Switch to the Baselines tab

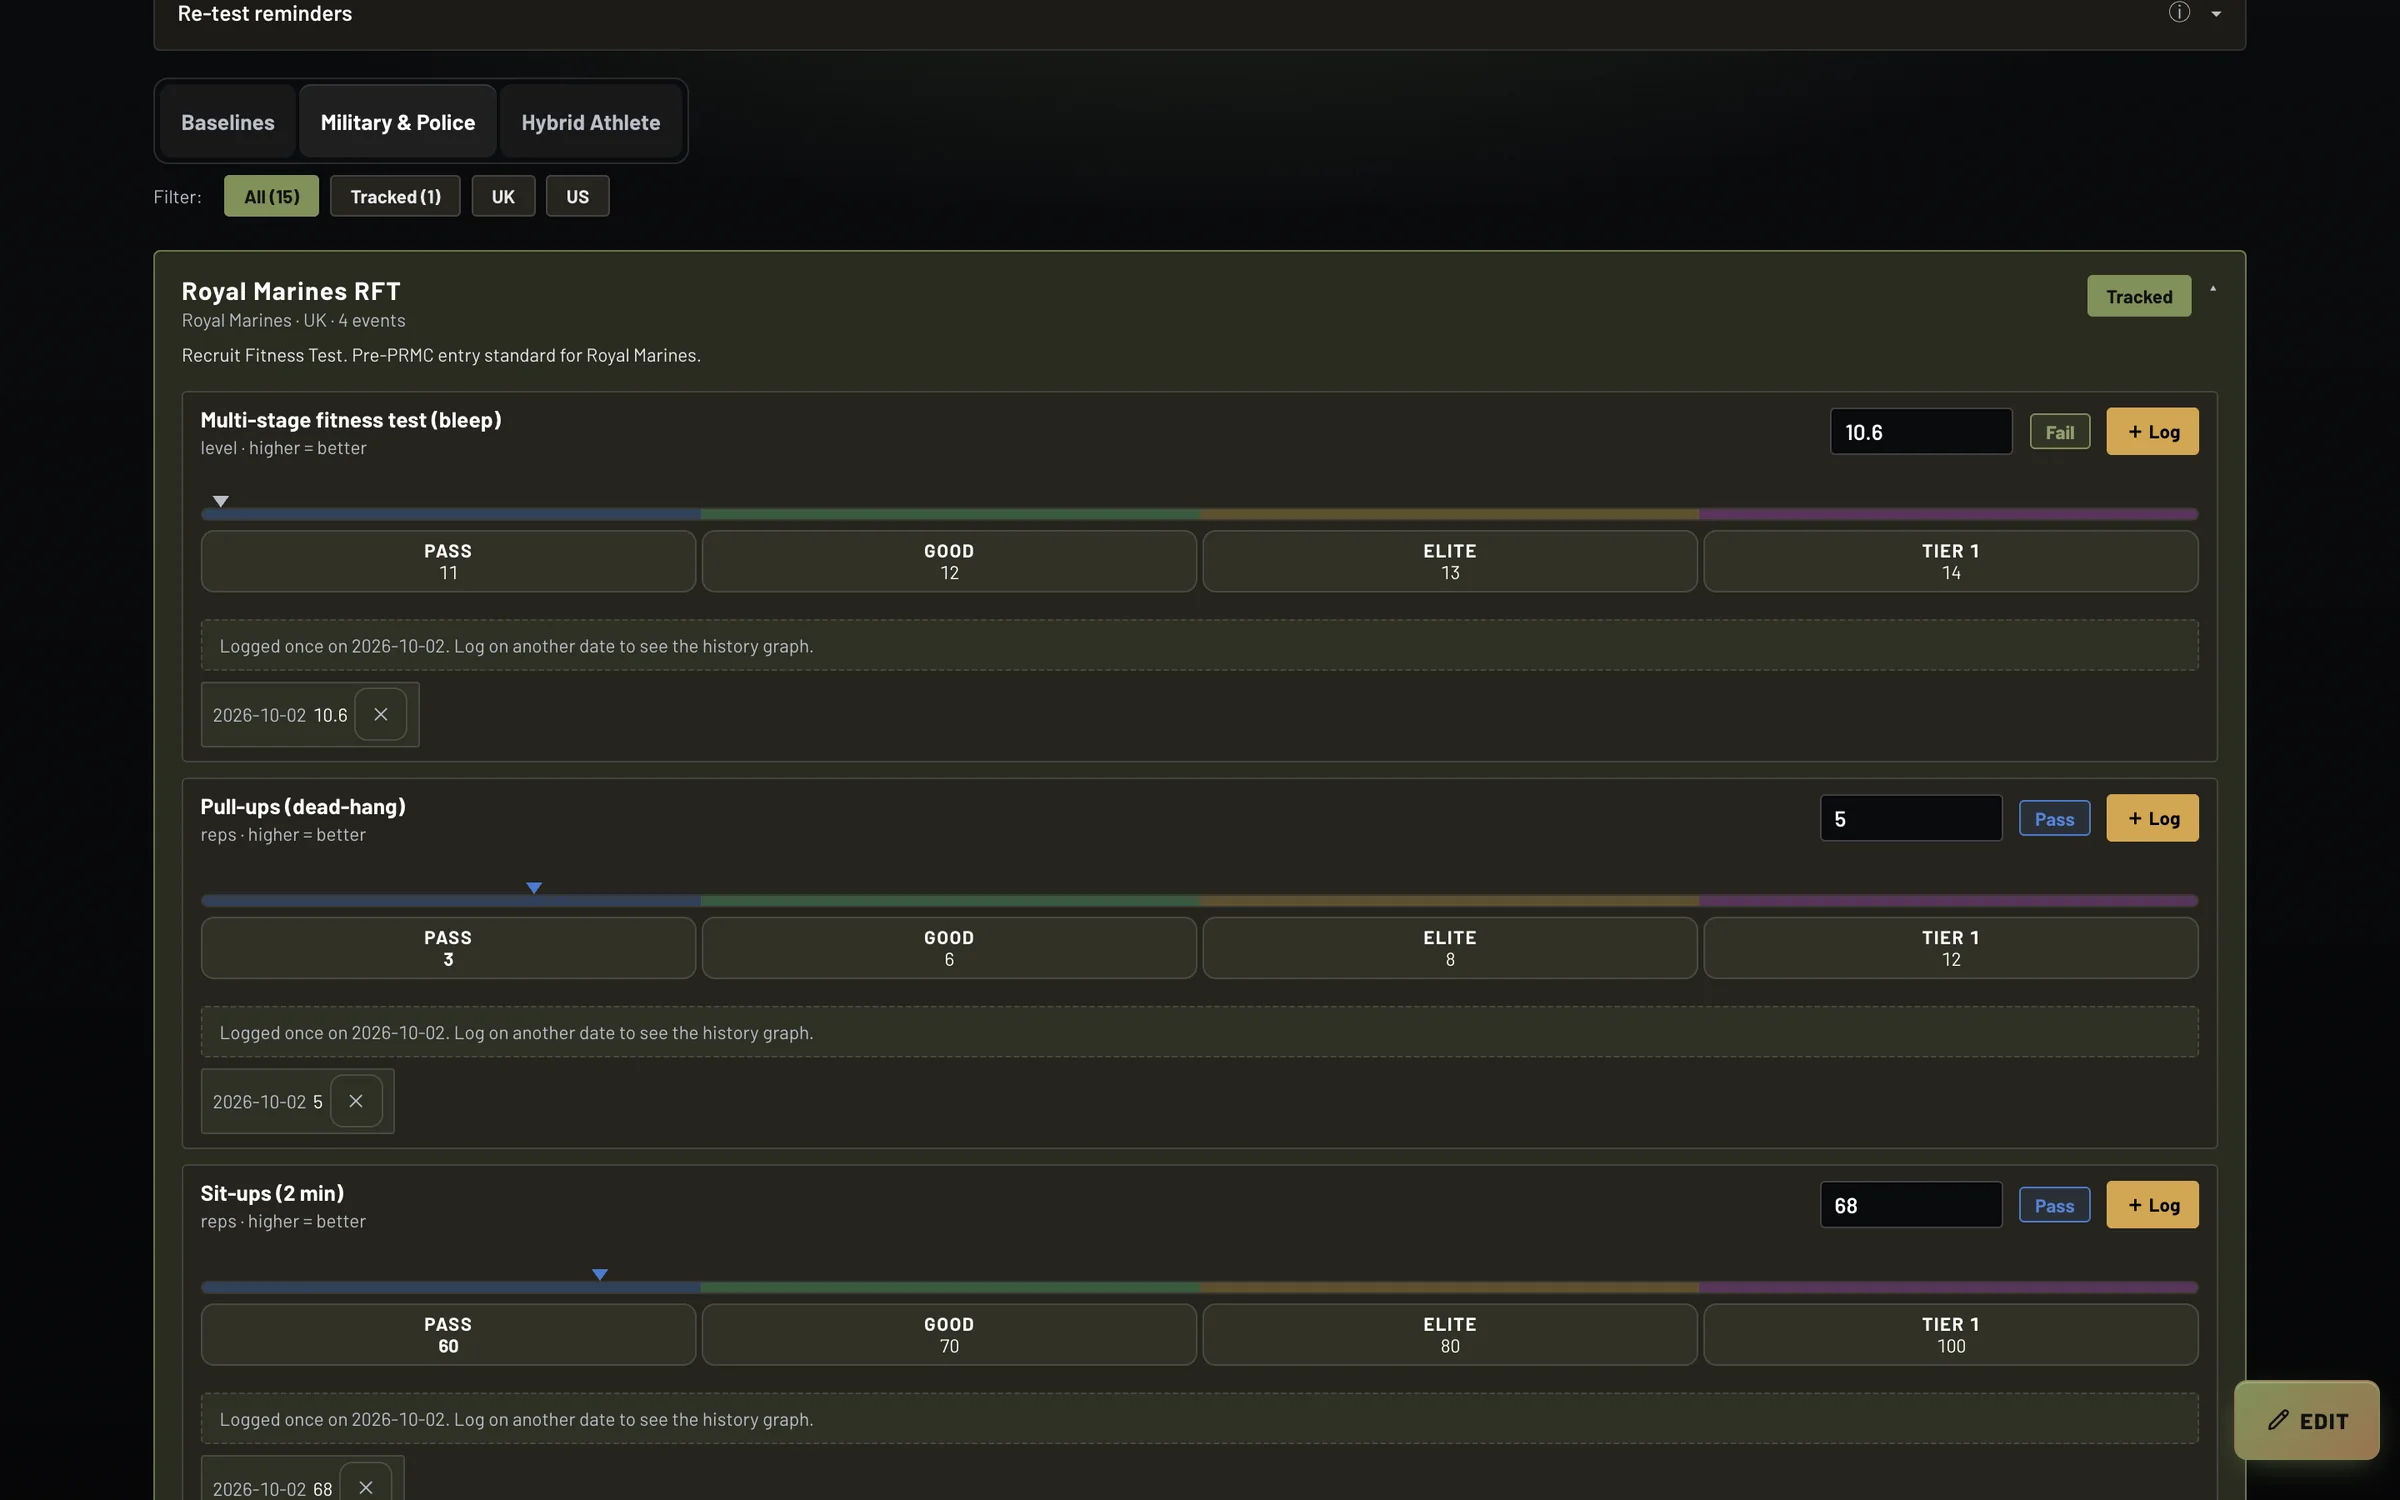227,122
